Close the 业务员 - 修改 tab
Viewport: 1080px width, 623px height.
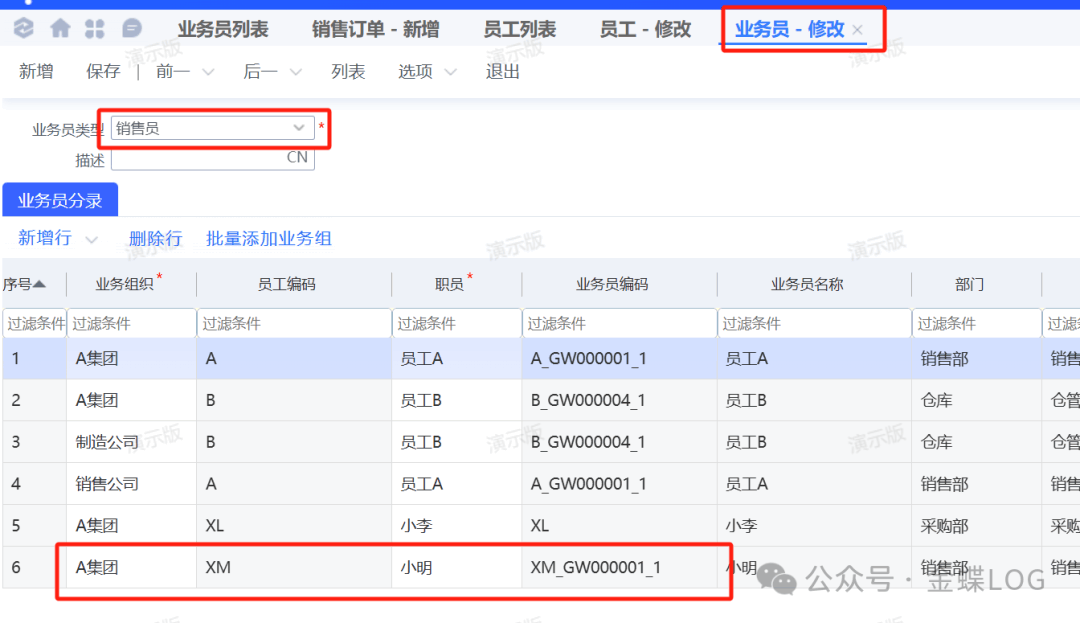pyautogui.click(x=857, y=30)
